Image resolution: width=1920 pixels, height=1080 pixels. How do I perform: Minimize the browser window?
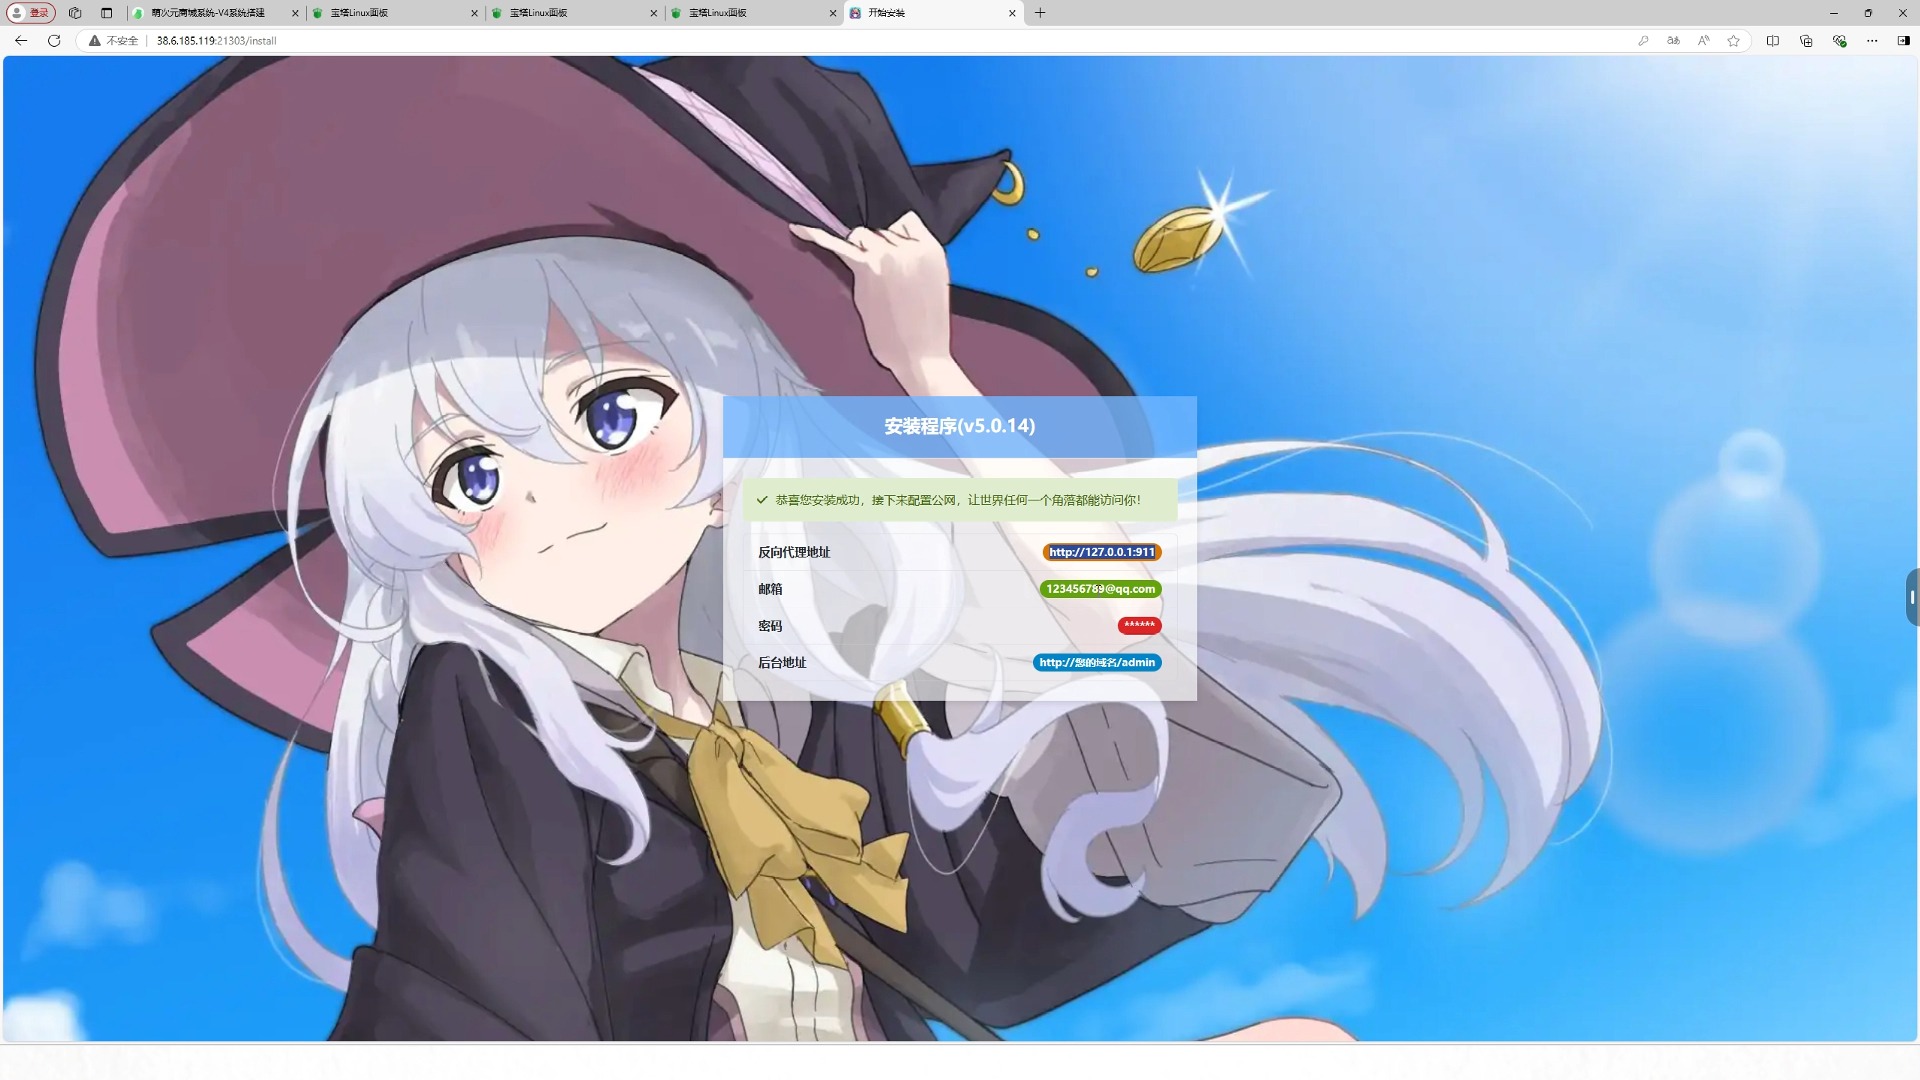pos(1833,13)
